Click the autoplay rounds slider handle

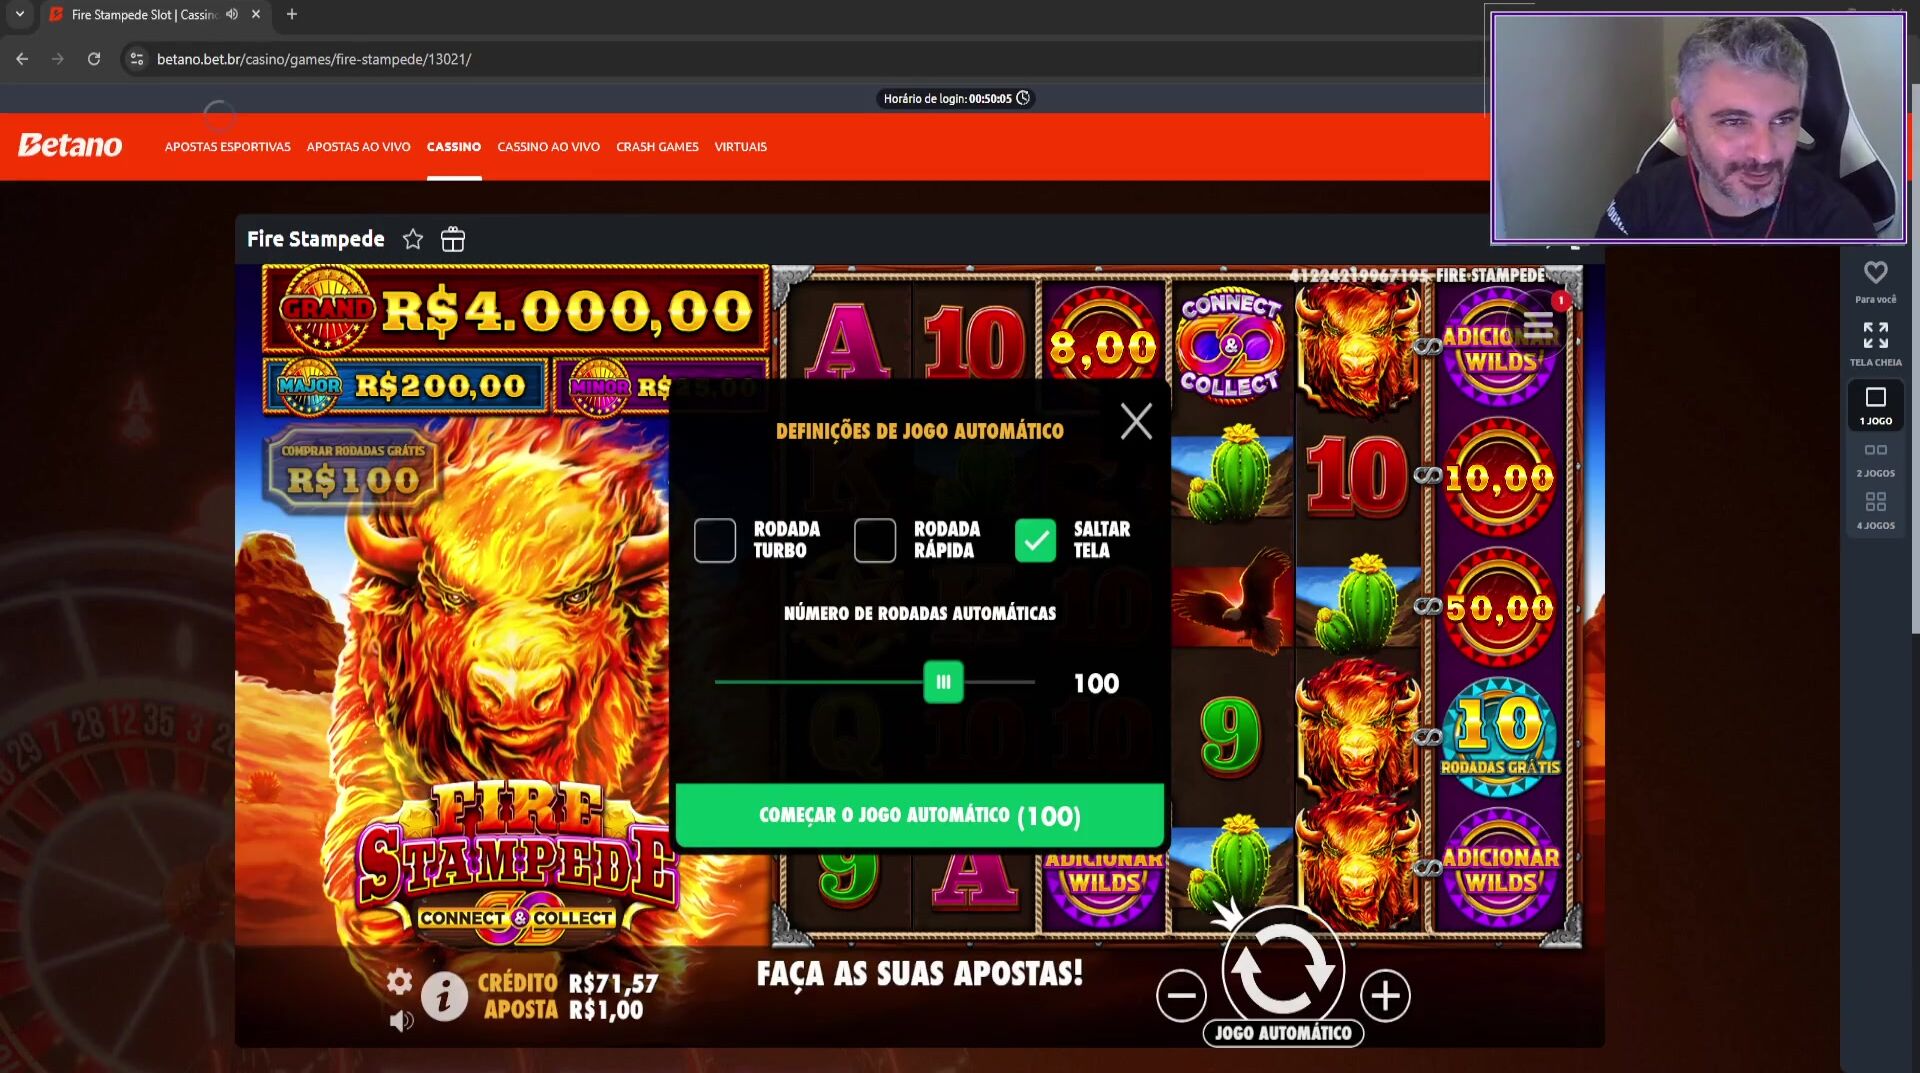pos(943,682)
